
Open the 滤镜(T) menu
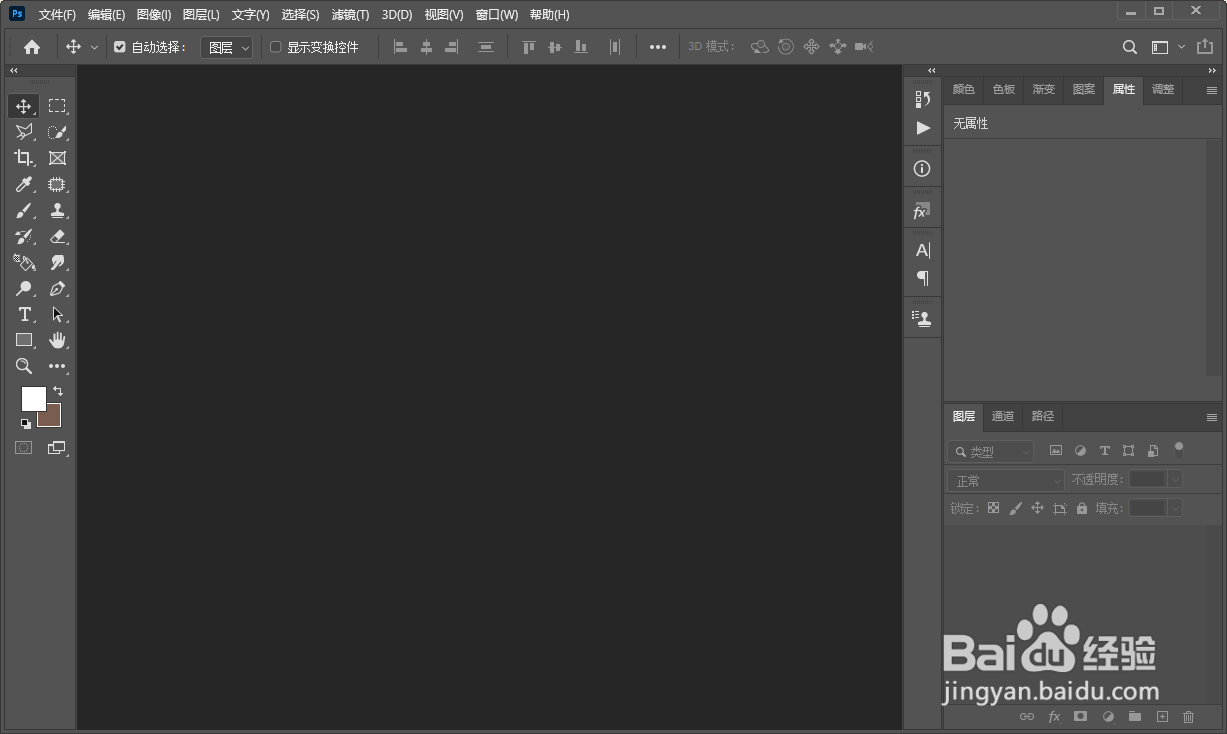(350, 15)
